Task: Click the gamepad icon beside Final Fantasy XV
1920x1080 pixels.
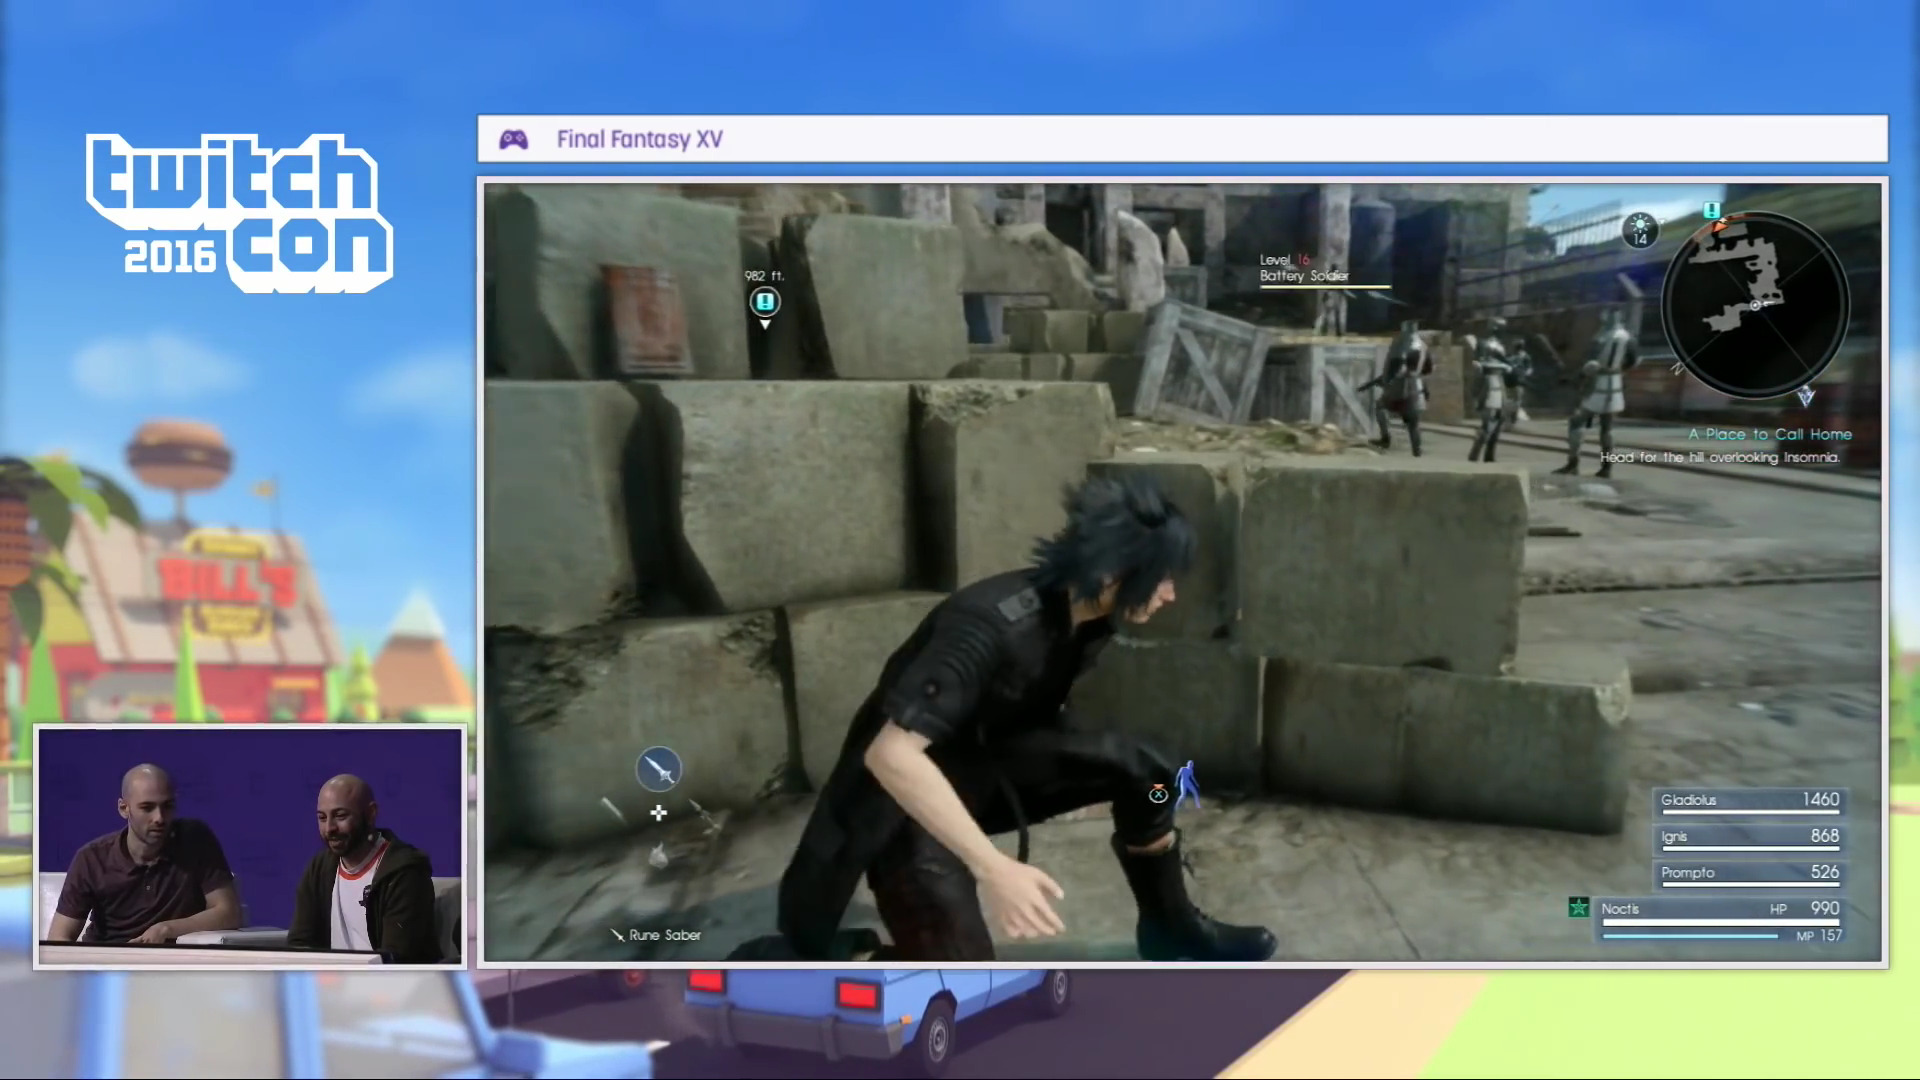Action: [514, 139]
